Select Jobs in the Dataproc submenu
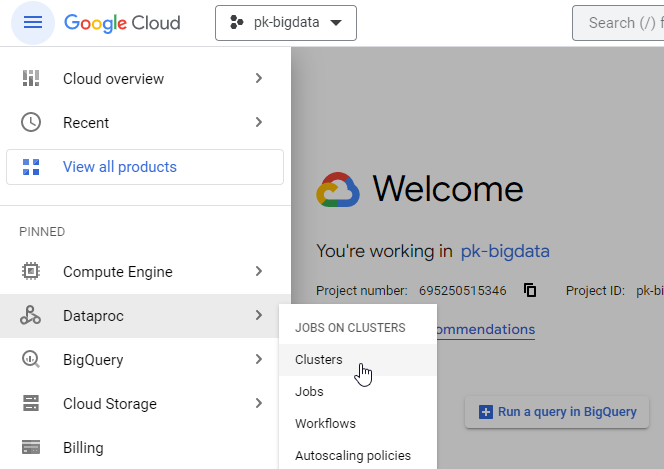The height and width of the screenshot is (469, 664). coord(309,392)
